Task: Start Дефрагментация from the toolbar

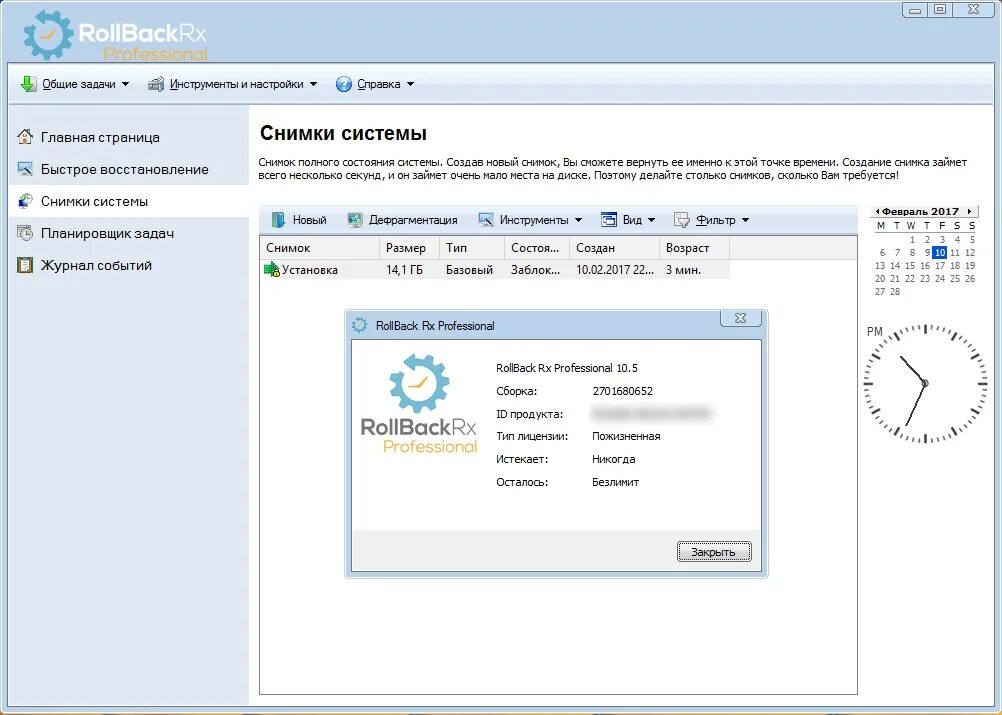Action: point(403,220)
